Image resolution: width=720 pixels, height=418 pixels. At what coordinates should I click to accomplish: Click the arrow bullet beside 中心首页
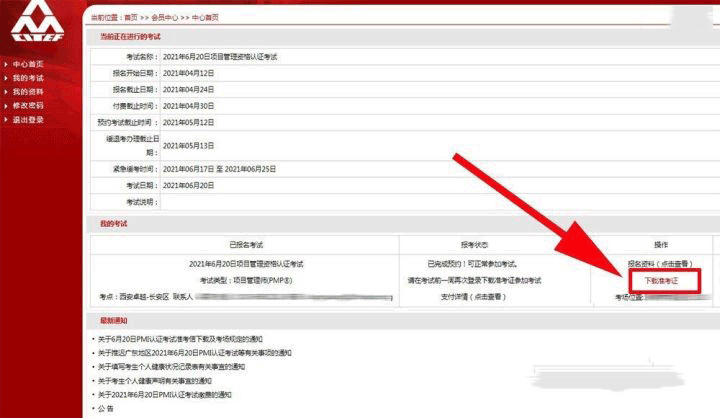(x=6, y=64)
